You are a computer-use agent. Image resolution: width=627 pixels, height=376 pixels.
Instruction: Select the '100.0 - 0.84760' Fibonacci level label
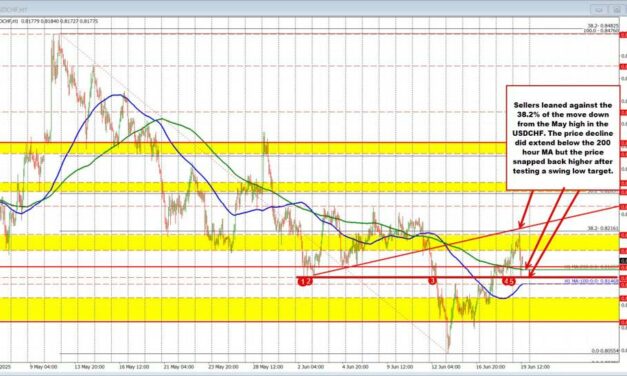pos(602,30)
